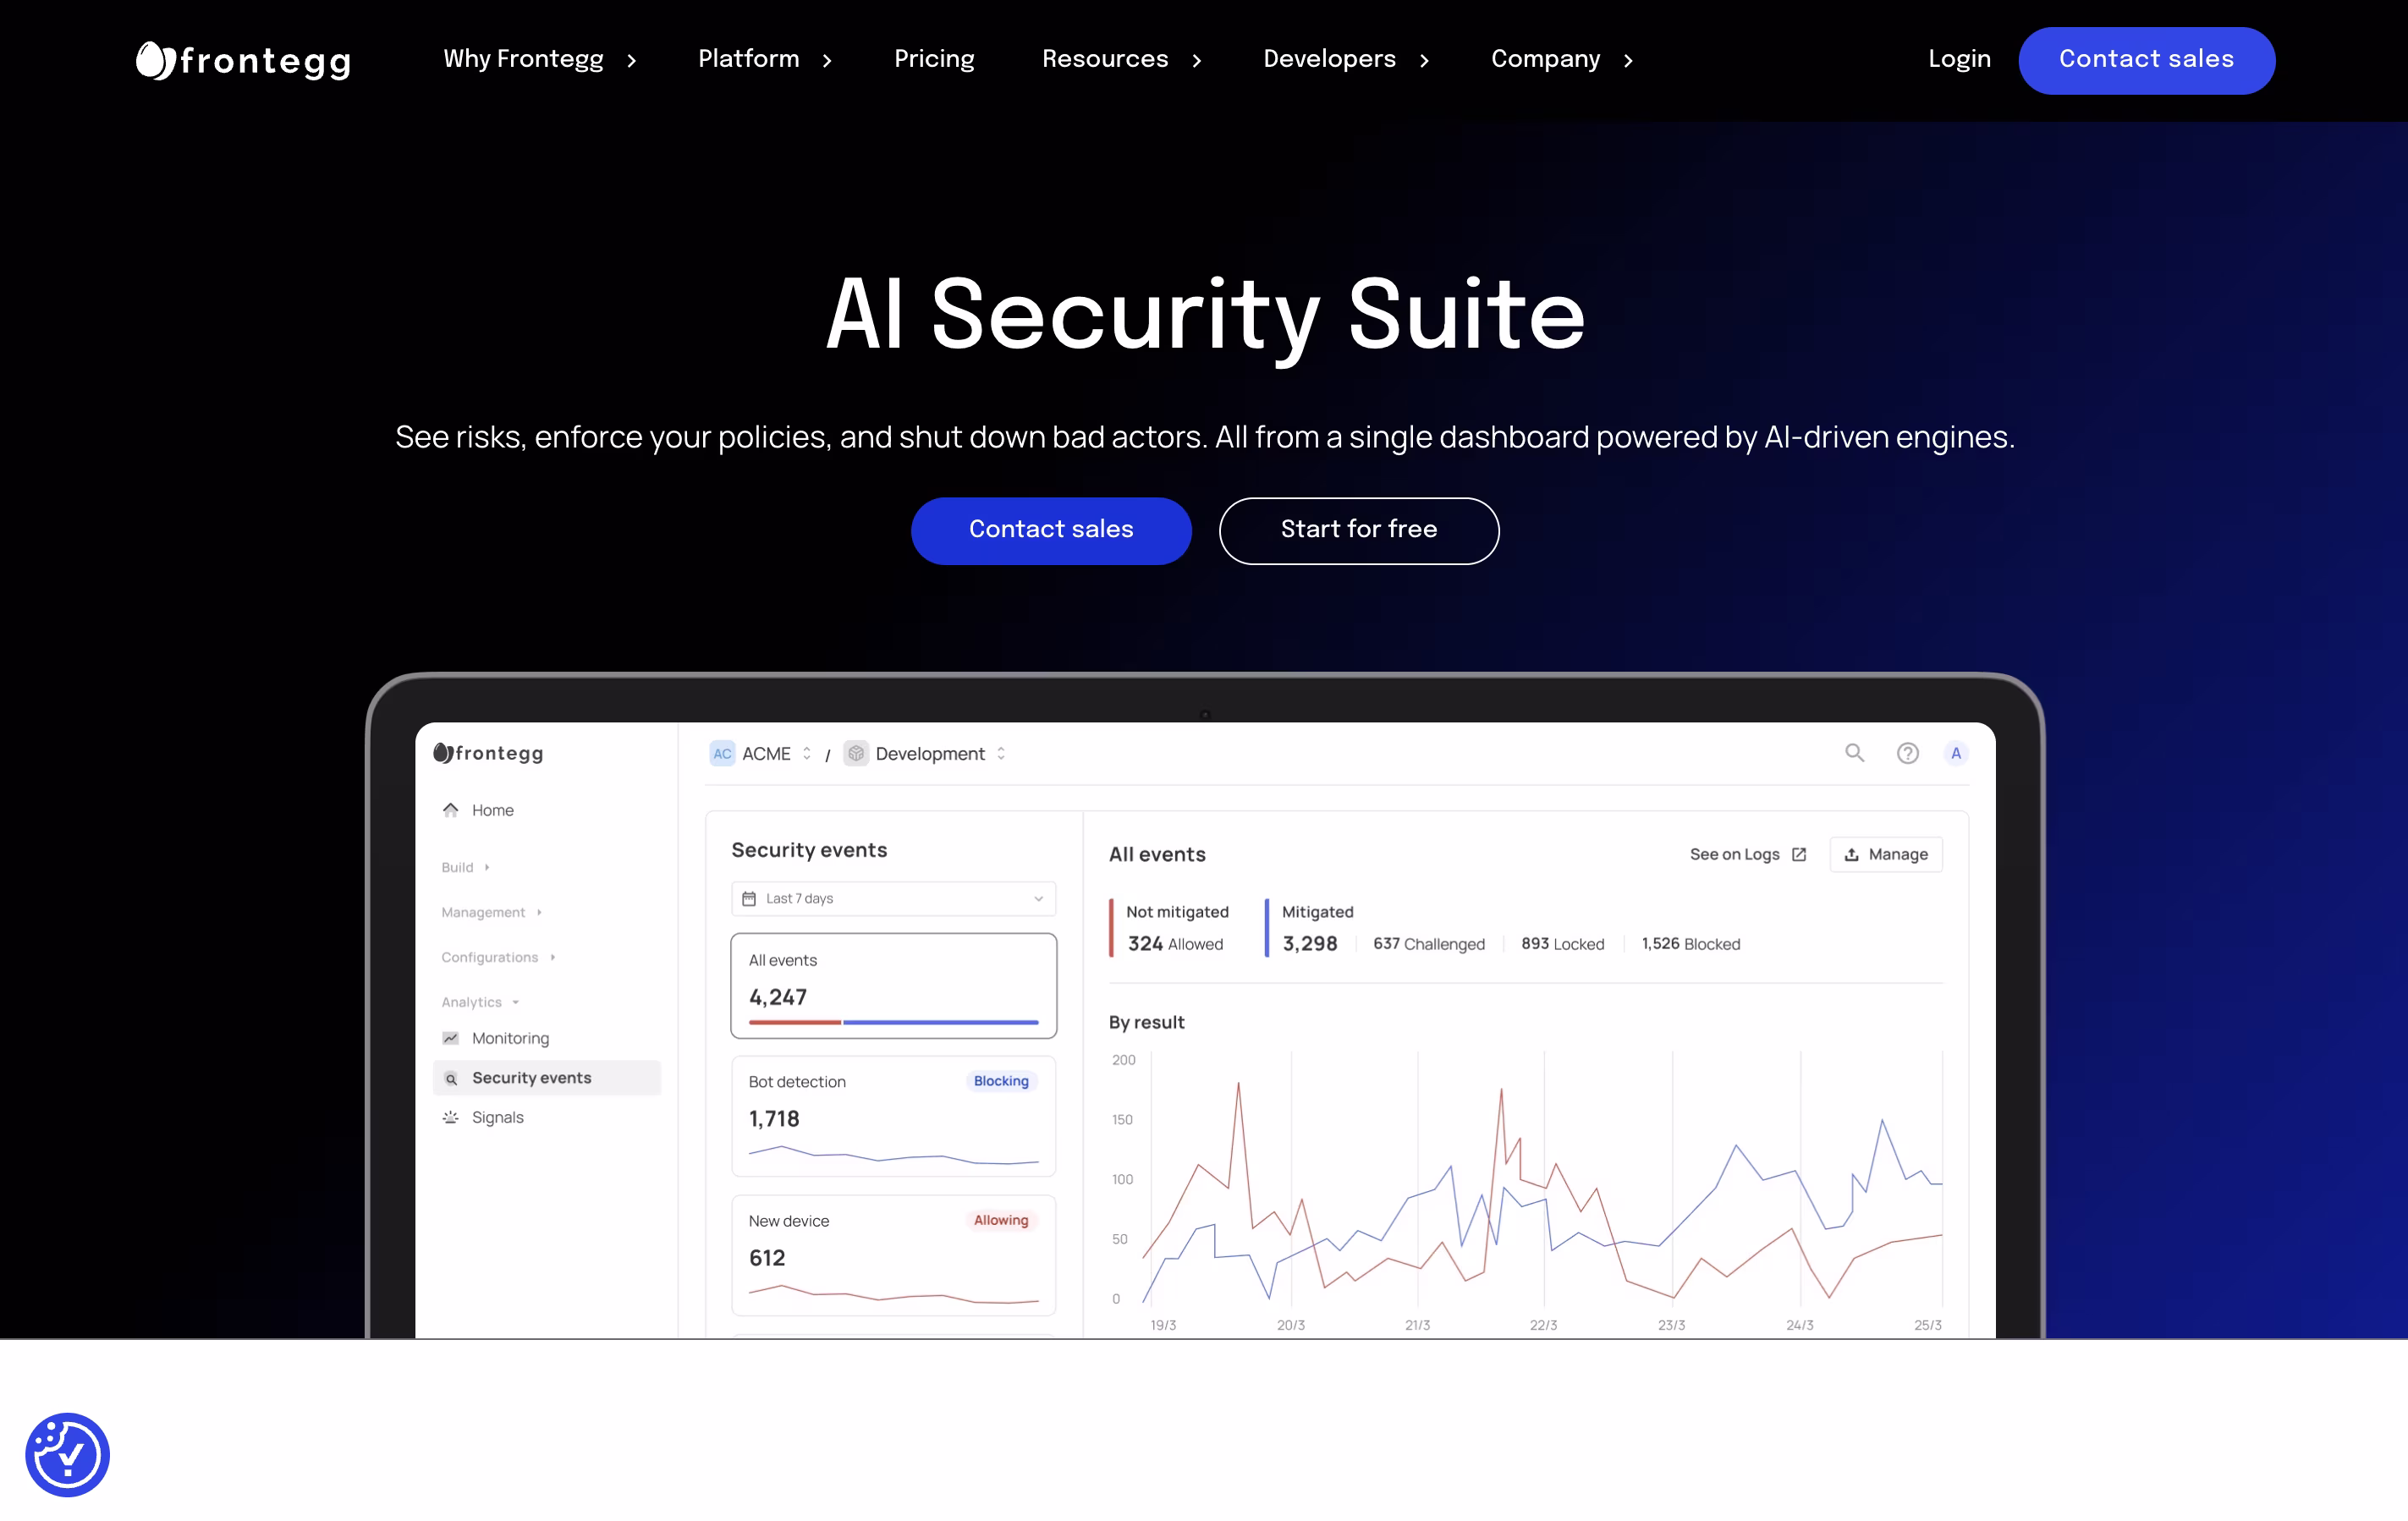Expand the Management section in sidebar
The image size is (2408, 1521).
(x=491, y=912)
